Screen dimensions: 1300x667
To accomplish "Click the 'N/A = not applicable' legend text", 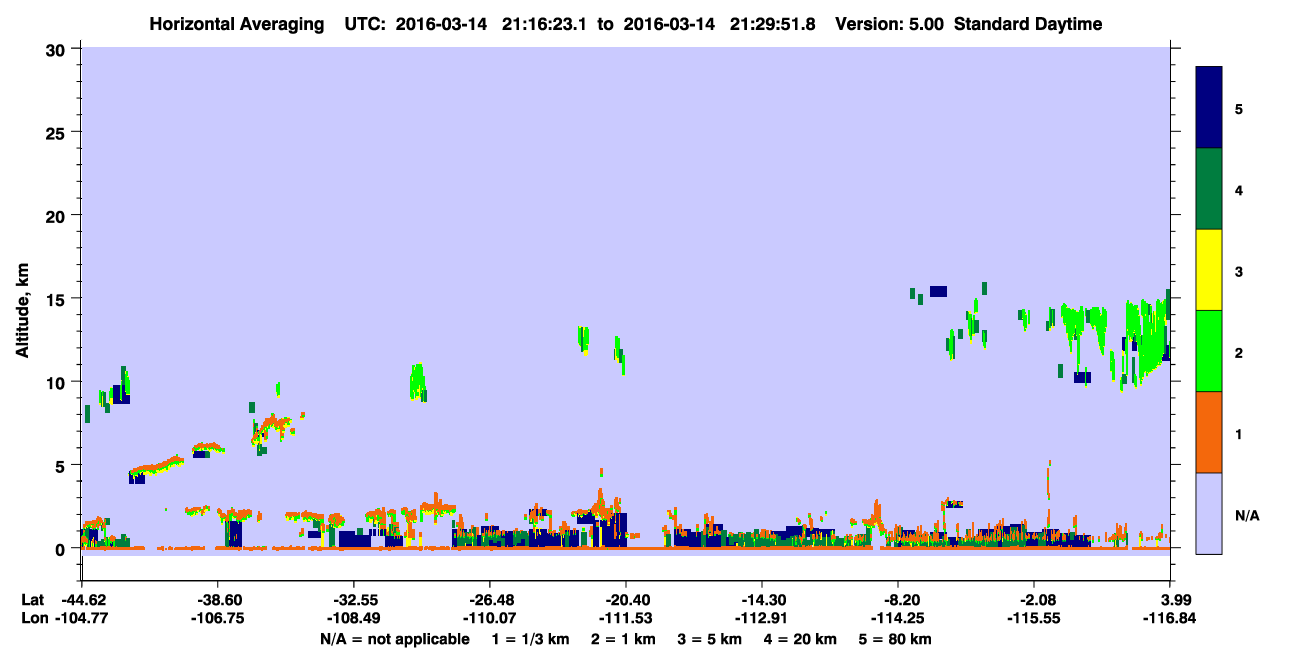I will [x=395, y=639].
